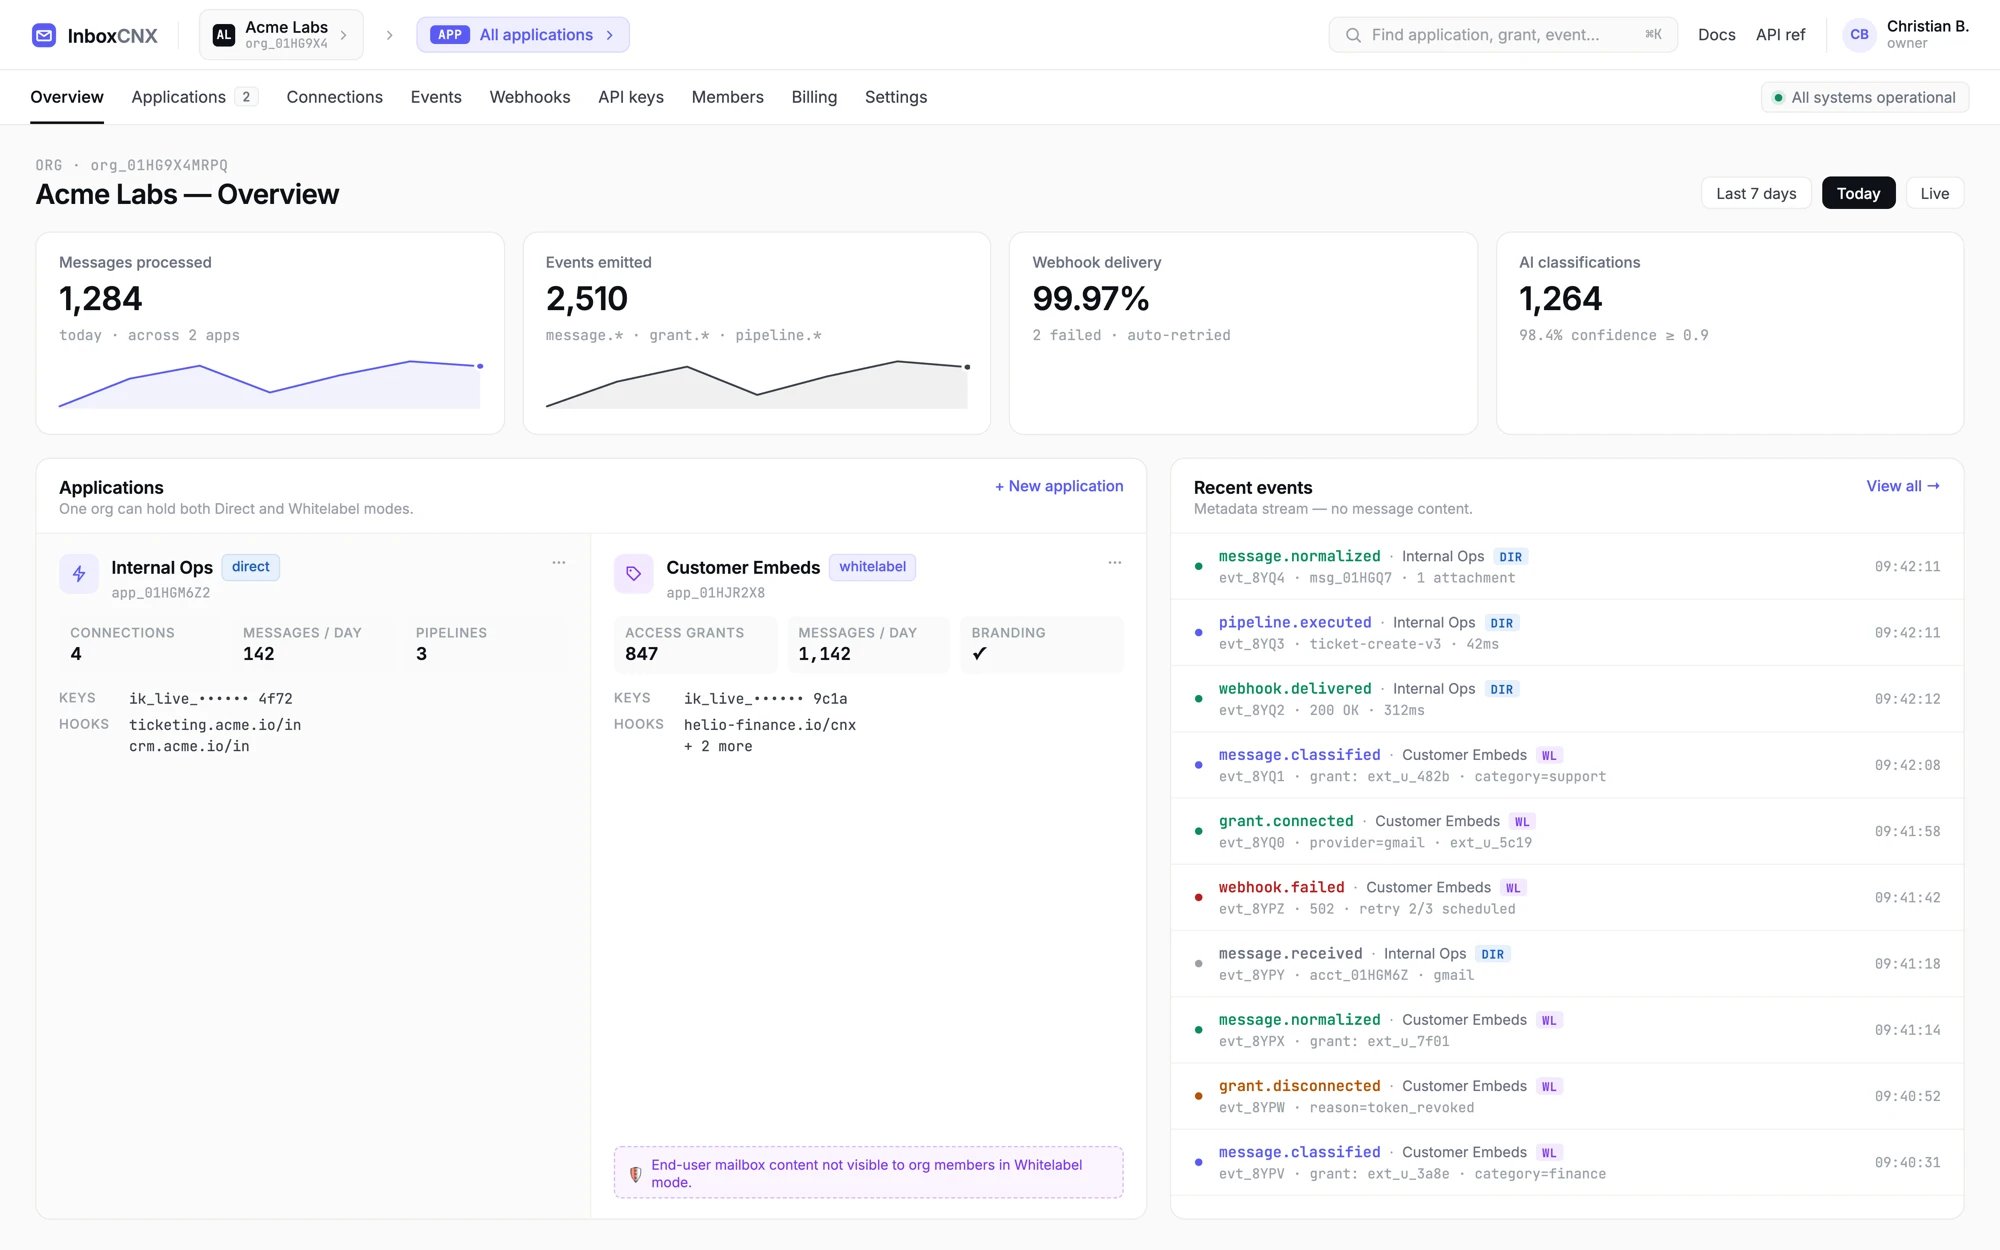Screen dimensions: 2000x1250
Task: Expand the Acme Labs organization switcher
Action: tap(281, 35)
